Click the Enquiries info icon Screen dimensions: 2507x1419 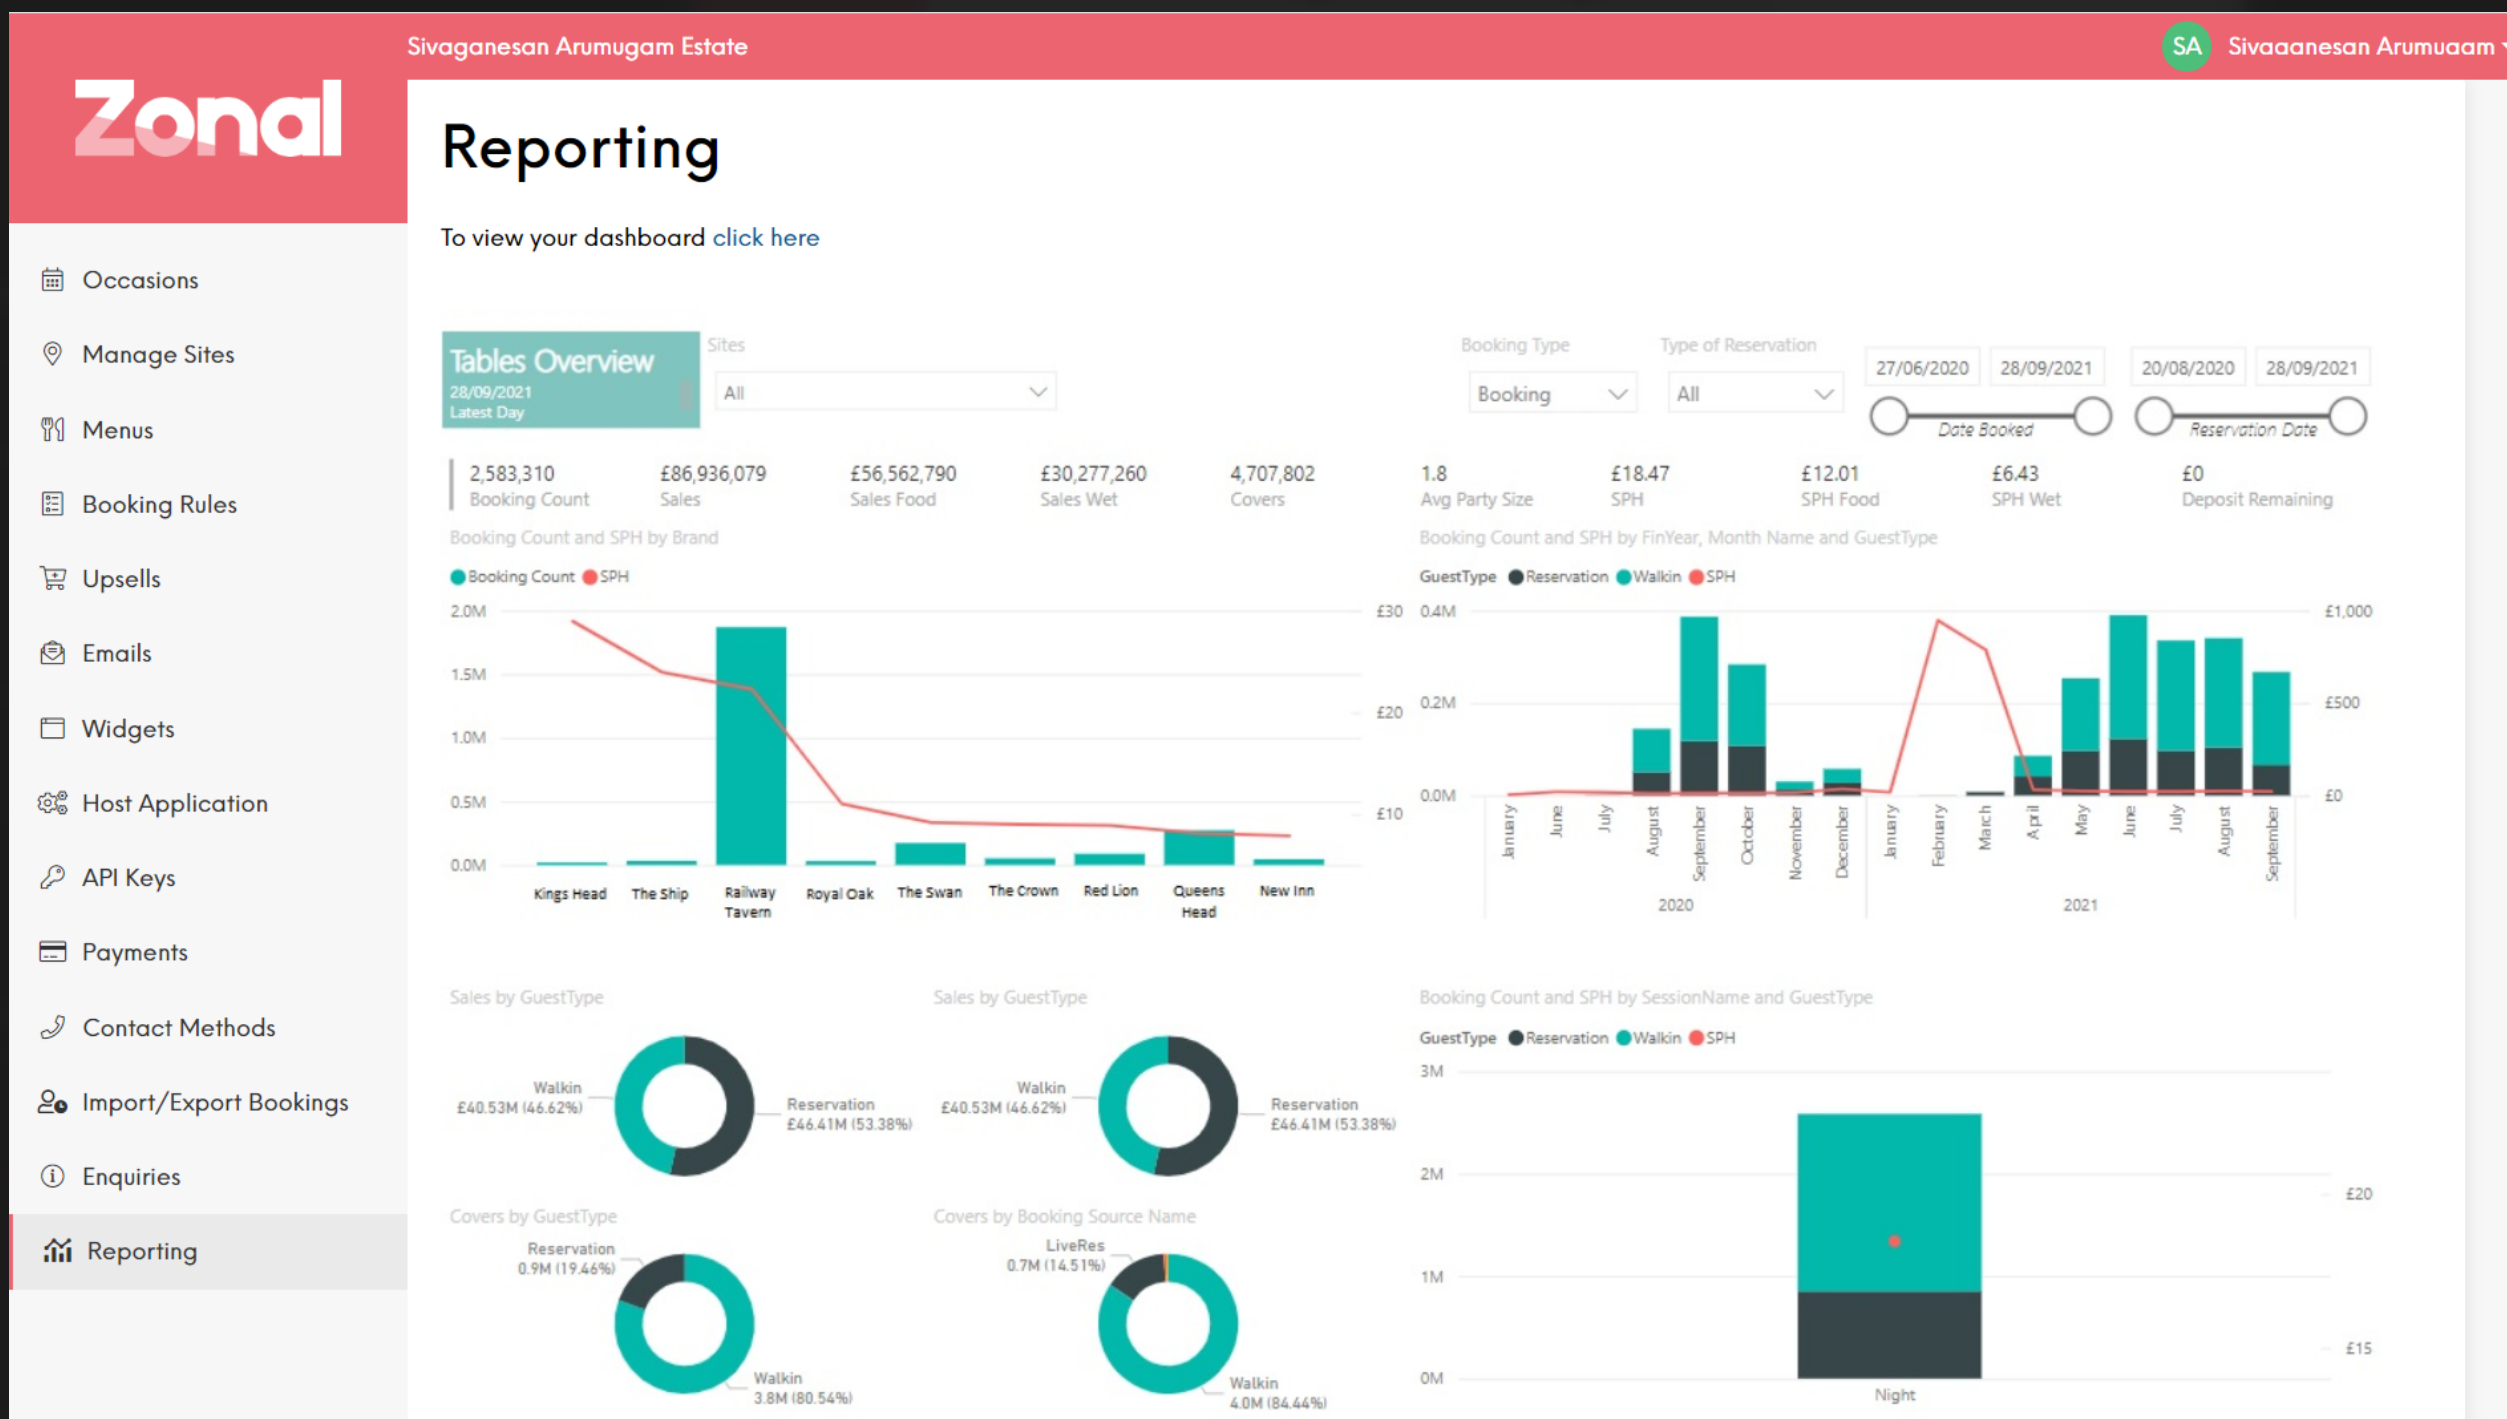coord(52,1176)
